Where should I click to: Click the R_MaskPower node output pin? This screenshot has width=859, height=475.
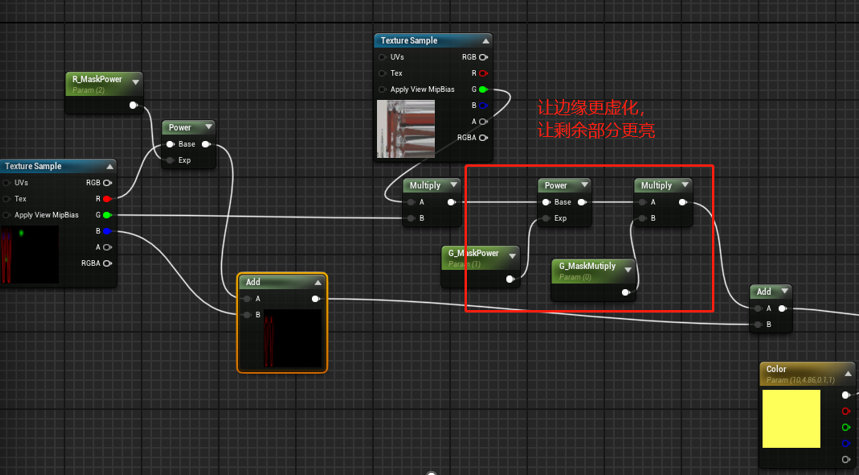(x=134, y=104)
